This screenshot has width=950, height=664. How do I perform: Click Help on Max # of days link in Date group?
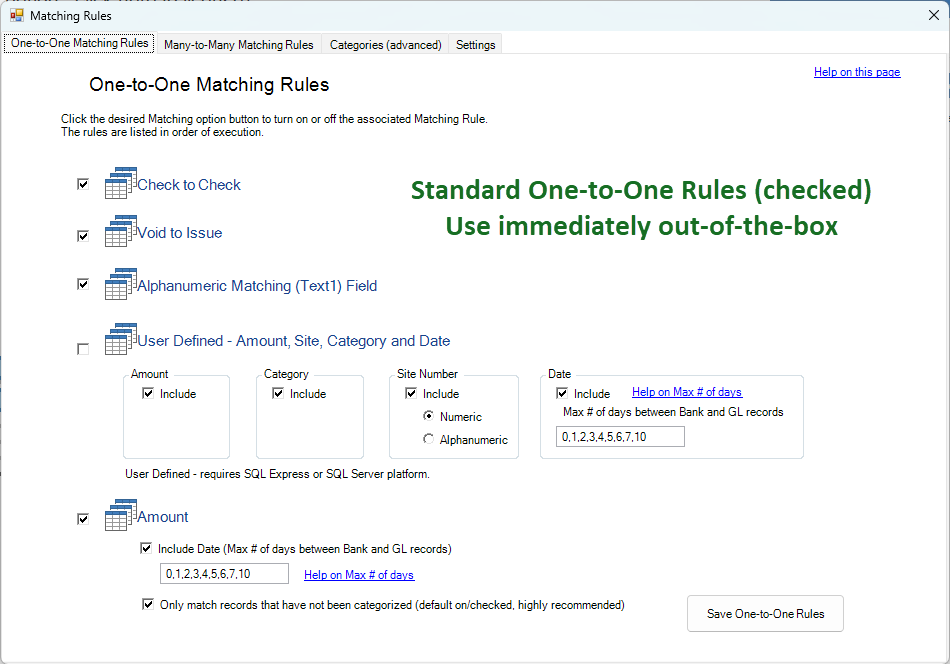[686, 392]
